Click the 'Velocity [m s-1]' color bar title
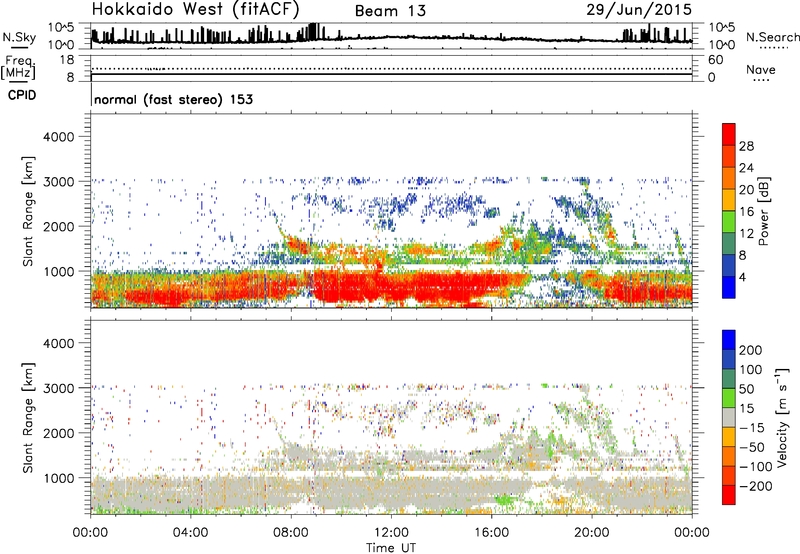This screenshot has width=800, height=554. (x=782, y=417)
